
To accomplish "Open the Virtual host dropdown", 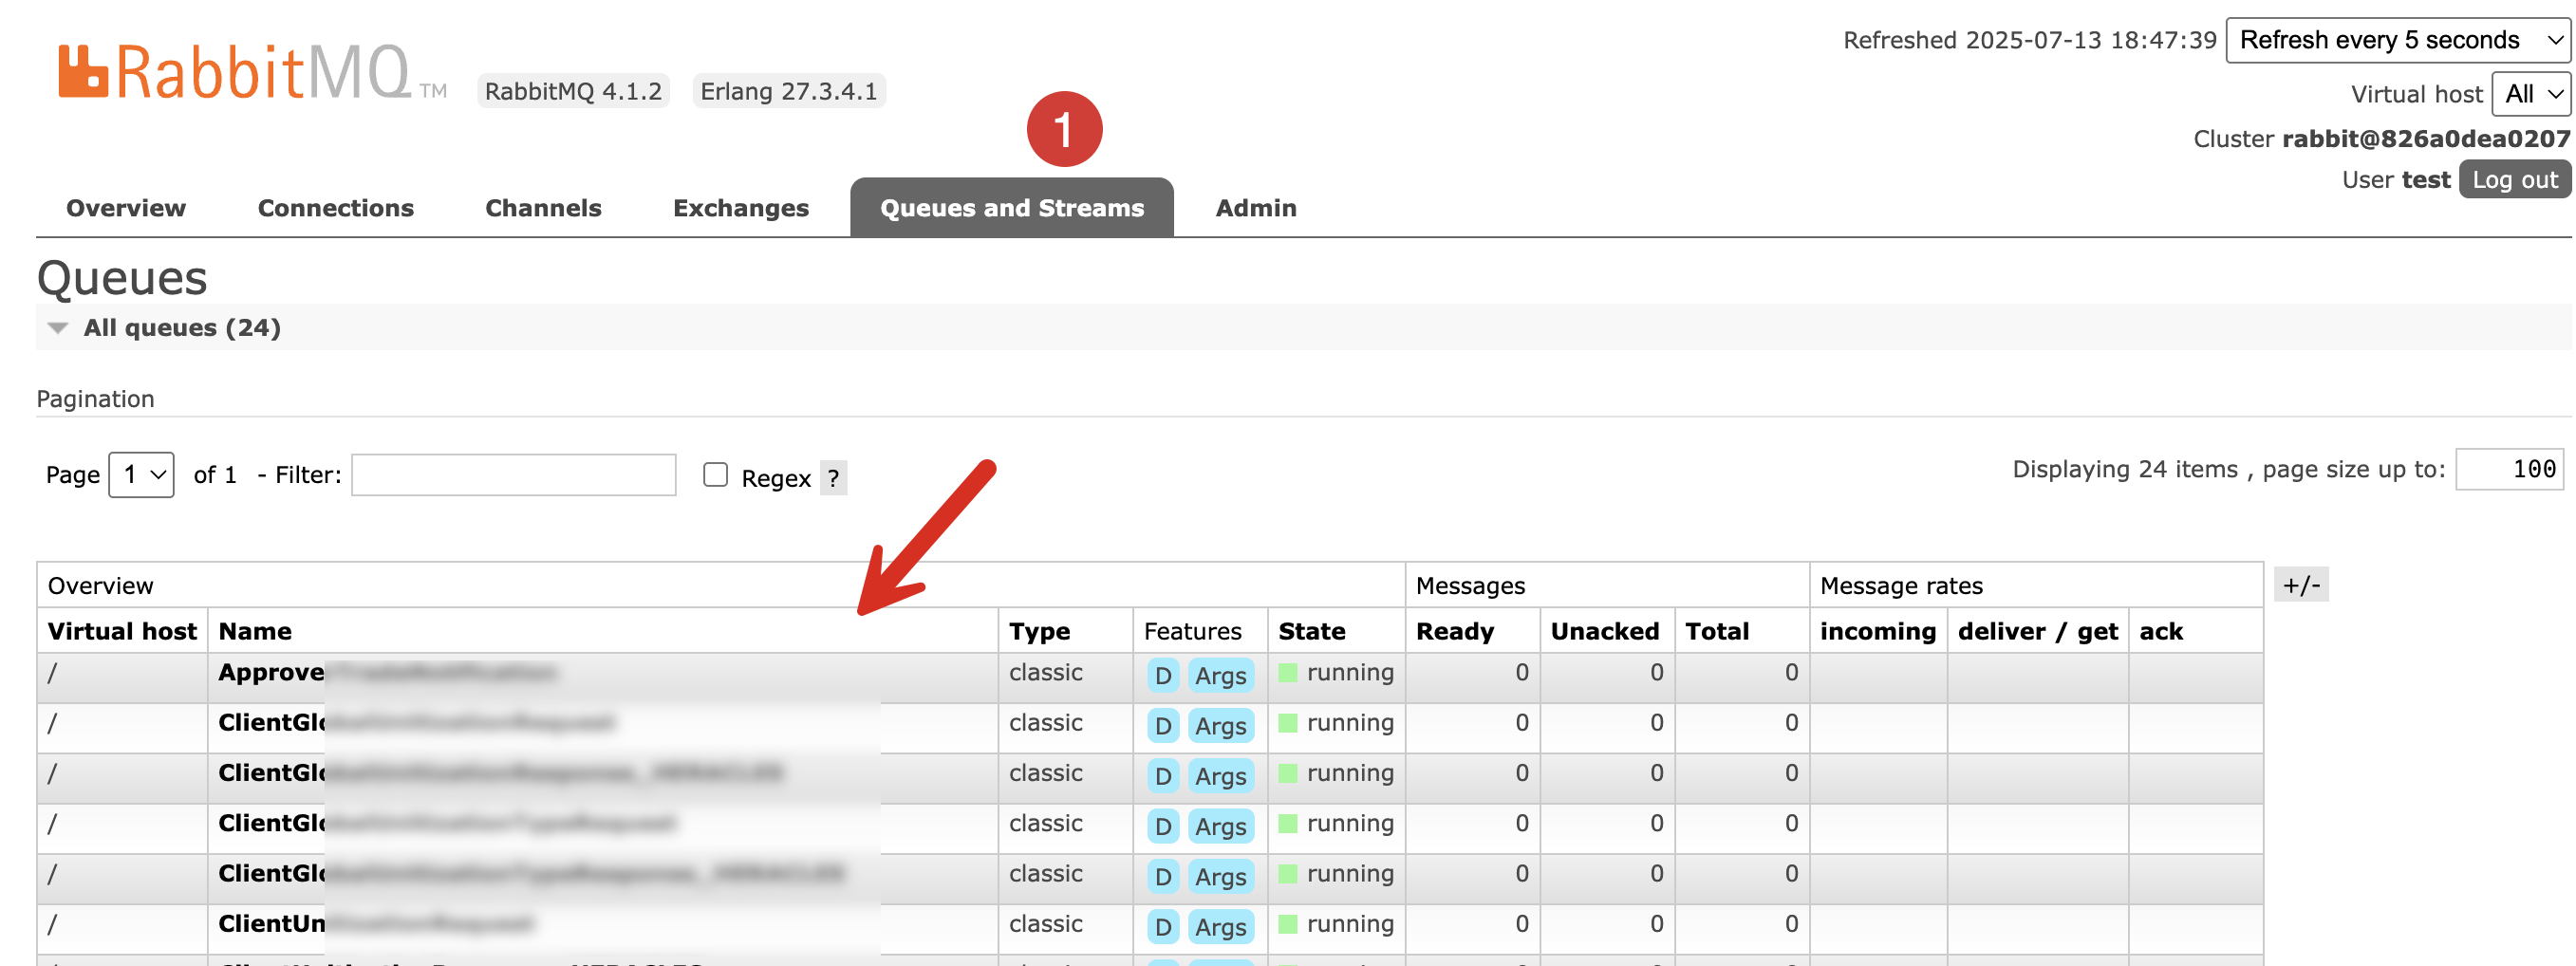I will pos(2530,94).
